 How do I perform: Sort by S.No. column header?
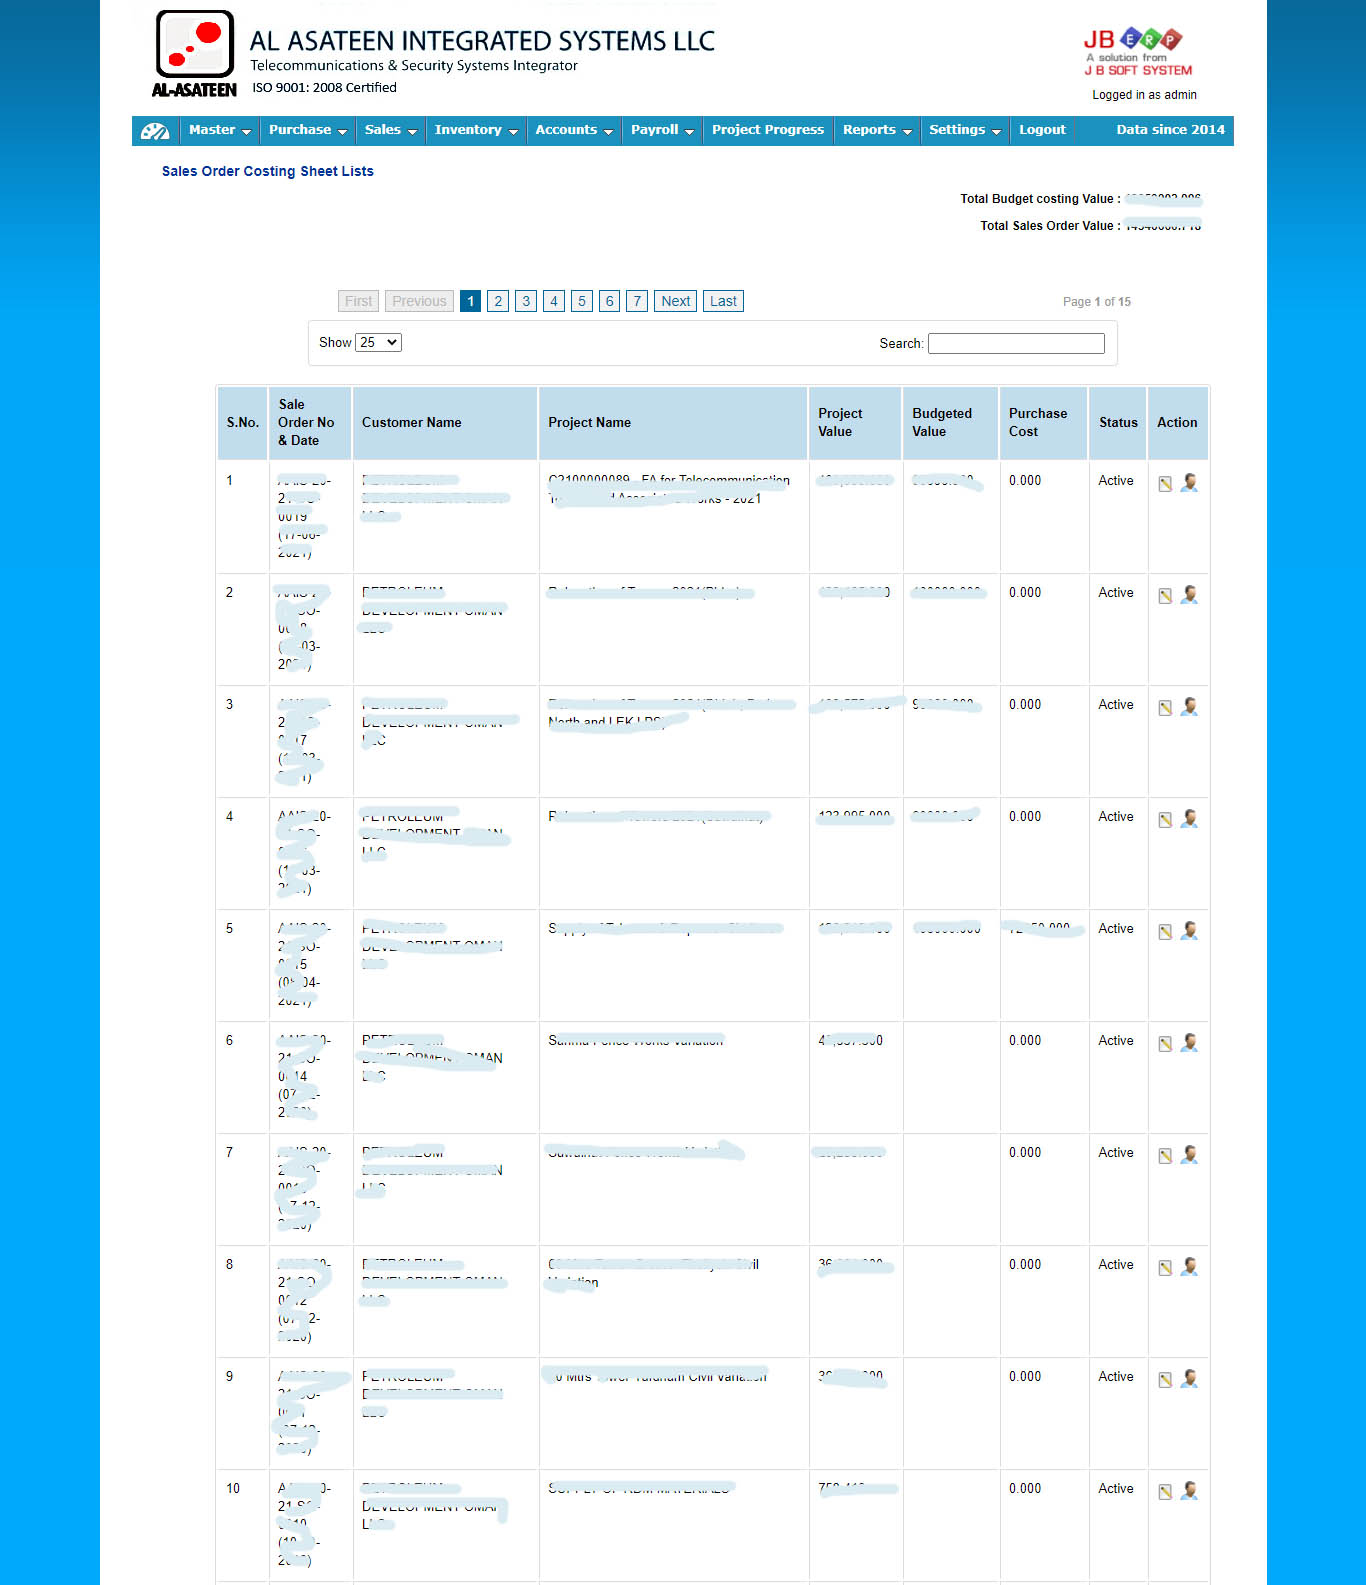click(x=243, y=423)
